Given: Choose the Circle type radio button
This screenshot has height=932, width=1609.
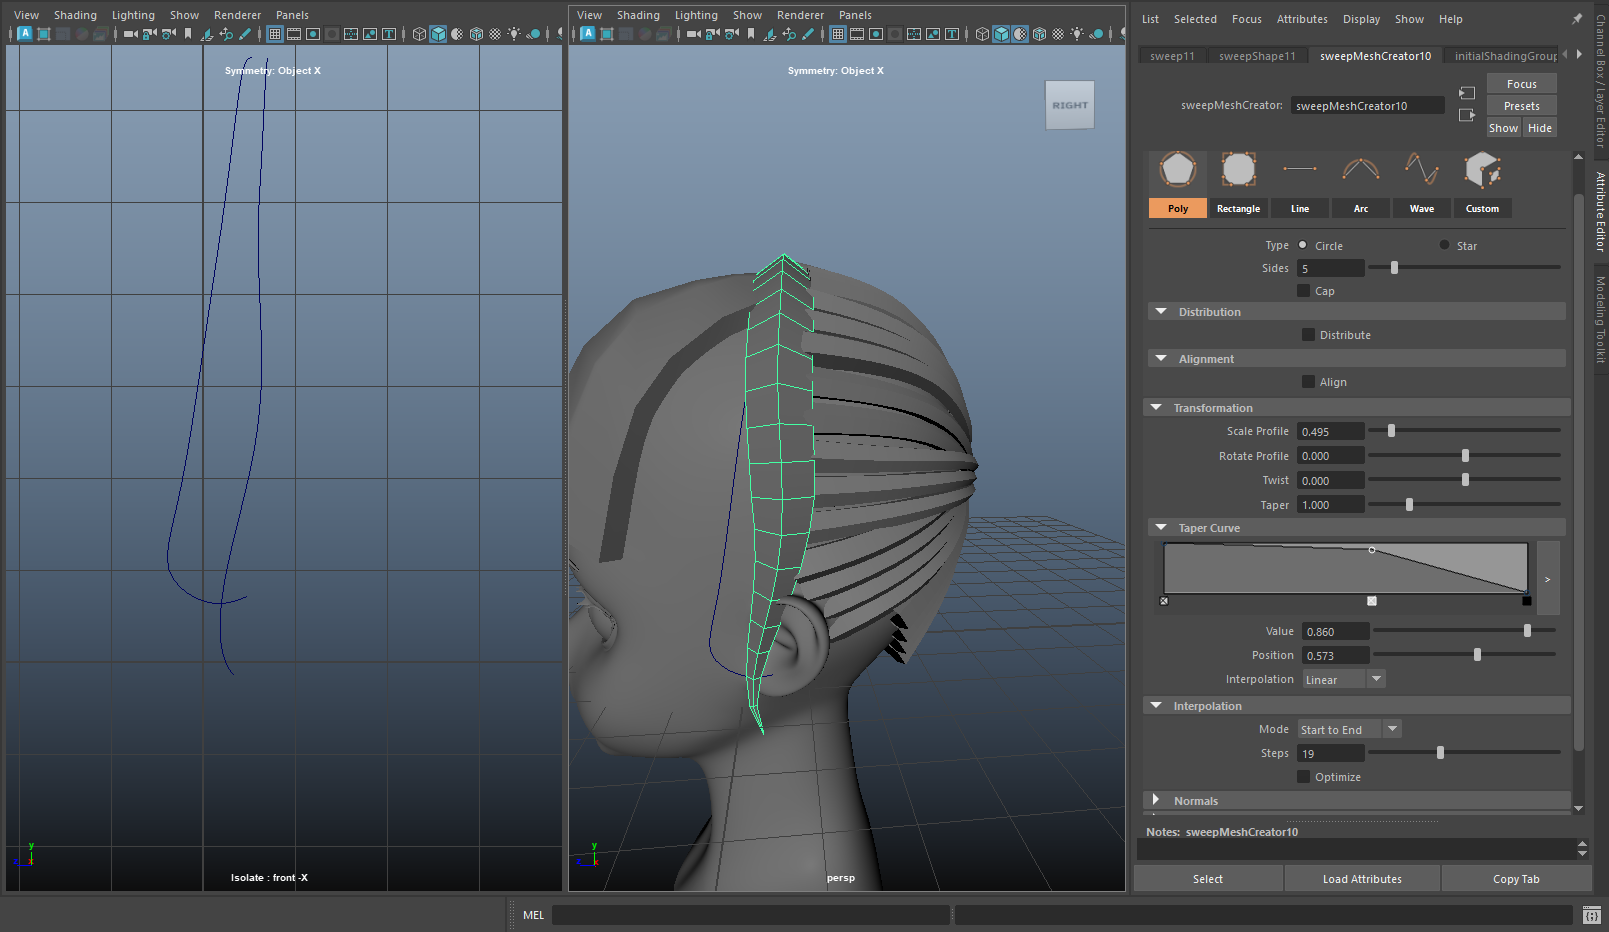Looking at the screenshot, I should 1303,245.
